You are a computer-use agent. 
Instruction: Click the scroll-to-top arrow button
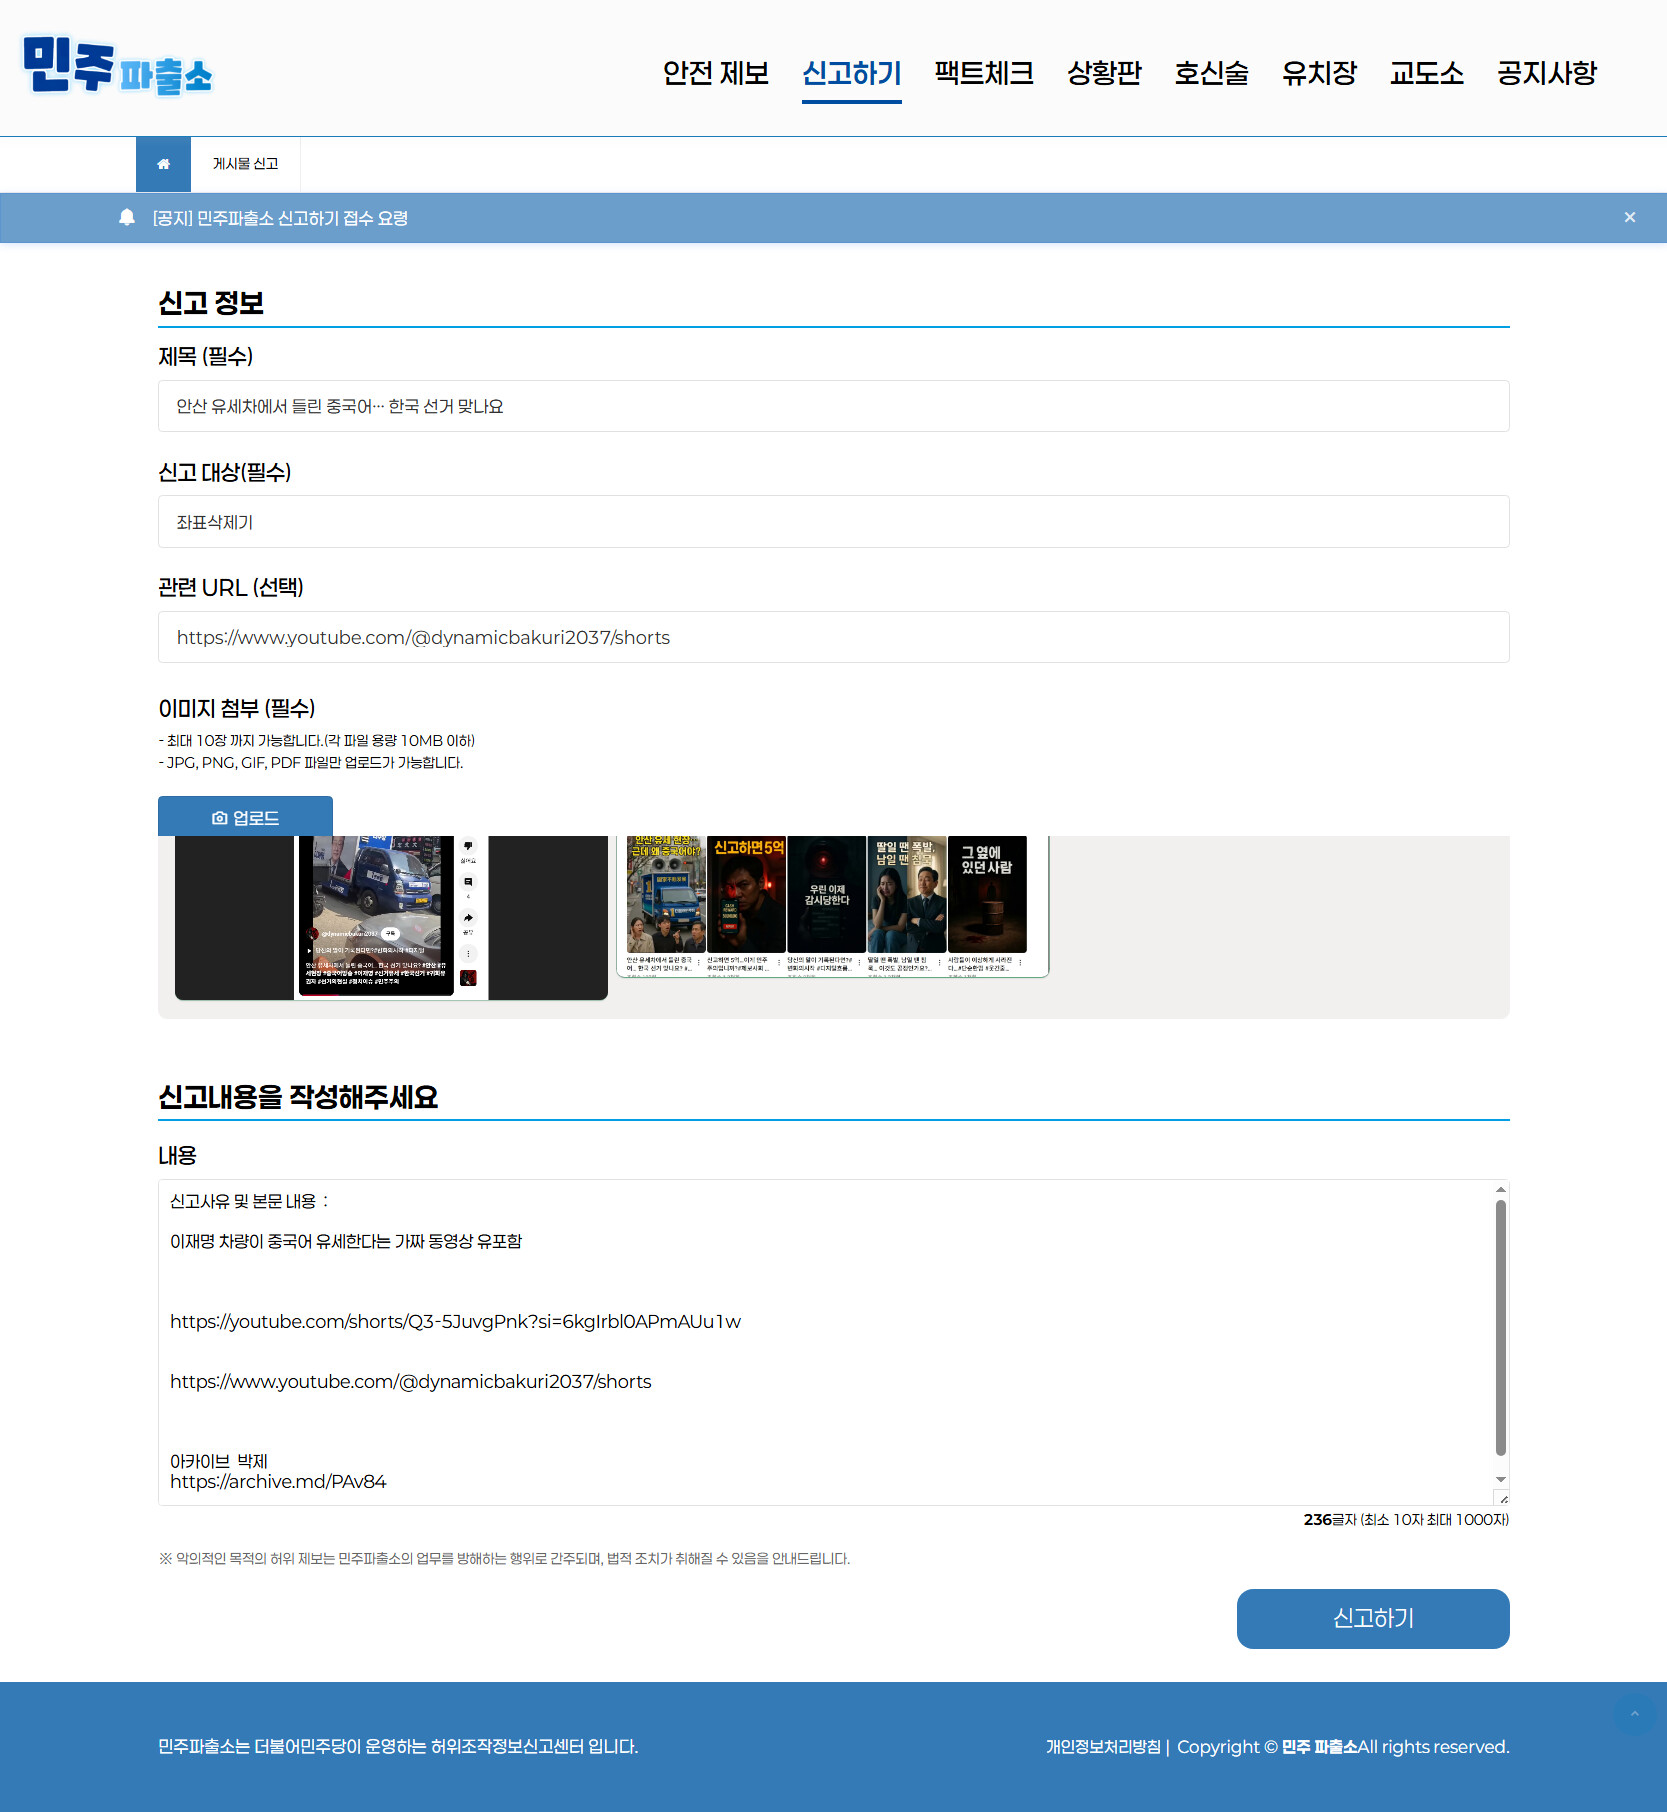pyautogui.click(x=1635, y=1714)
